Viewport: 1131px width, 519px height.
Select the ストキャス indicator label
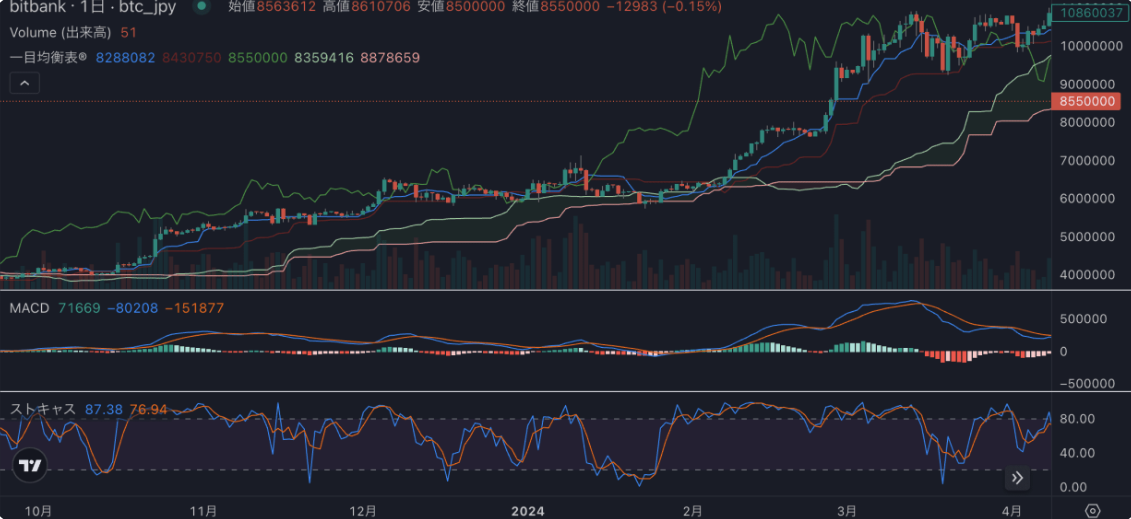[x=43, y=409]
